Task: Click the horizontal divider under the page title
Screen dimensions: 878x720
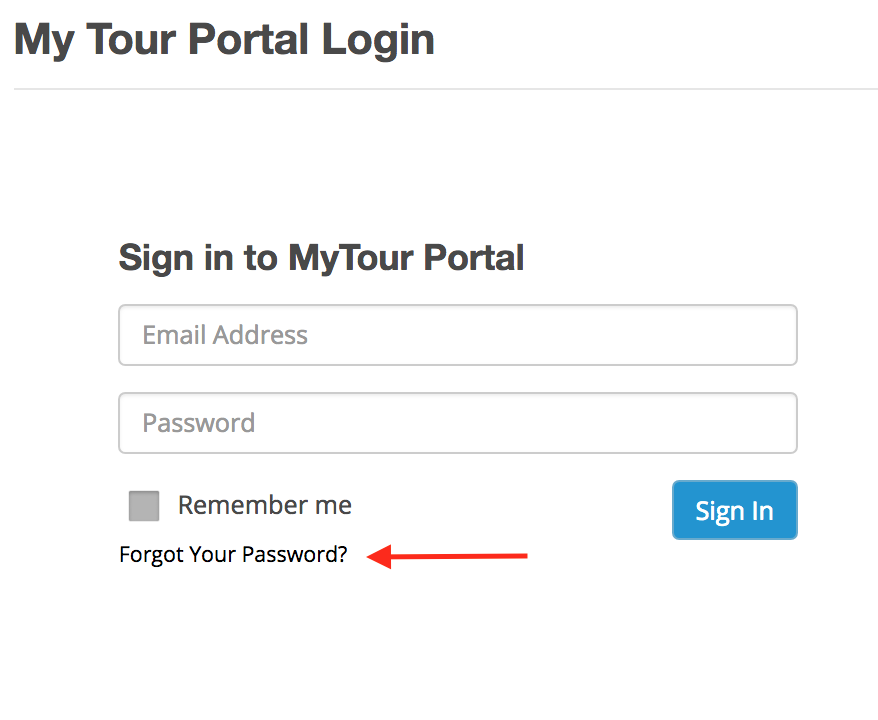Action: point(446,89)
